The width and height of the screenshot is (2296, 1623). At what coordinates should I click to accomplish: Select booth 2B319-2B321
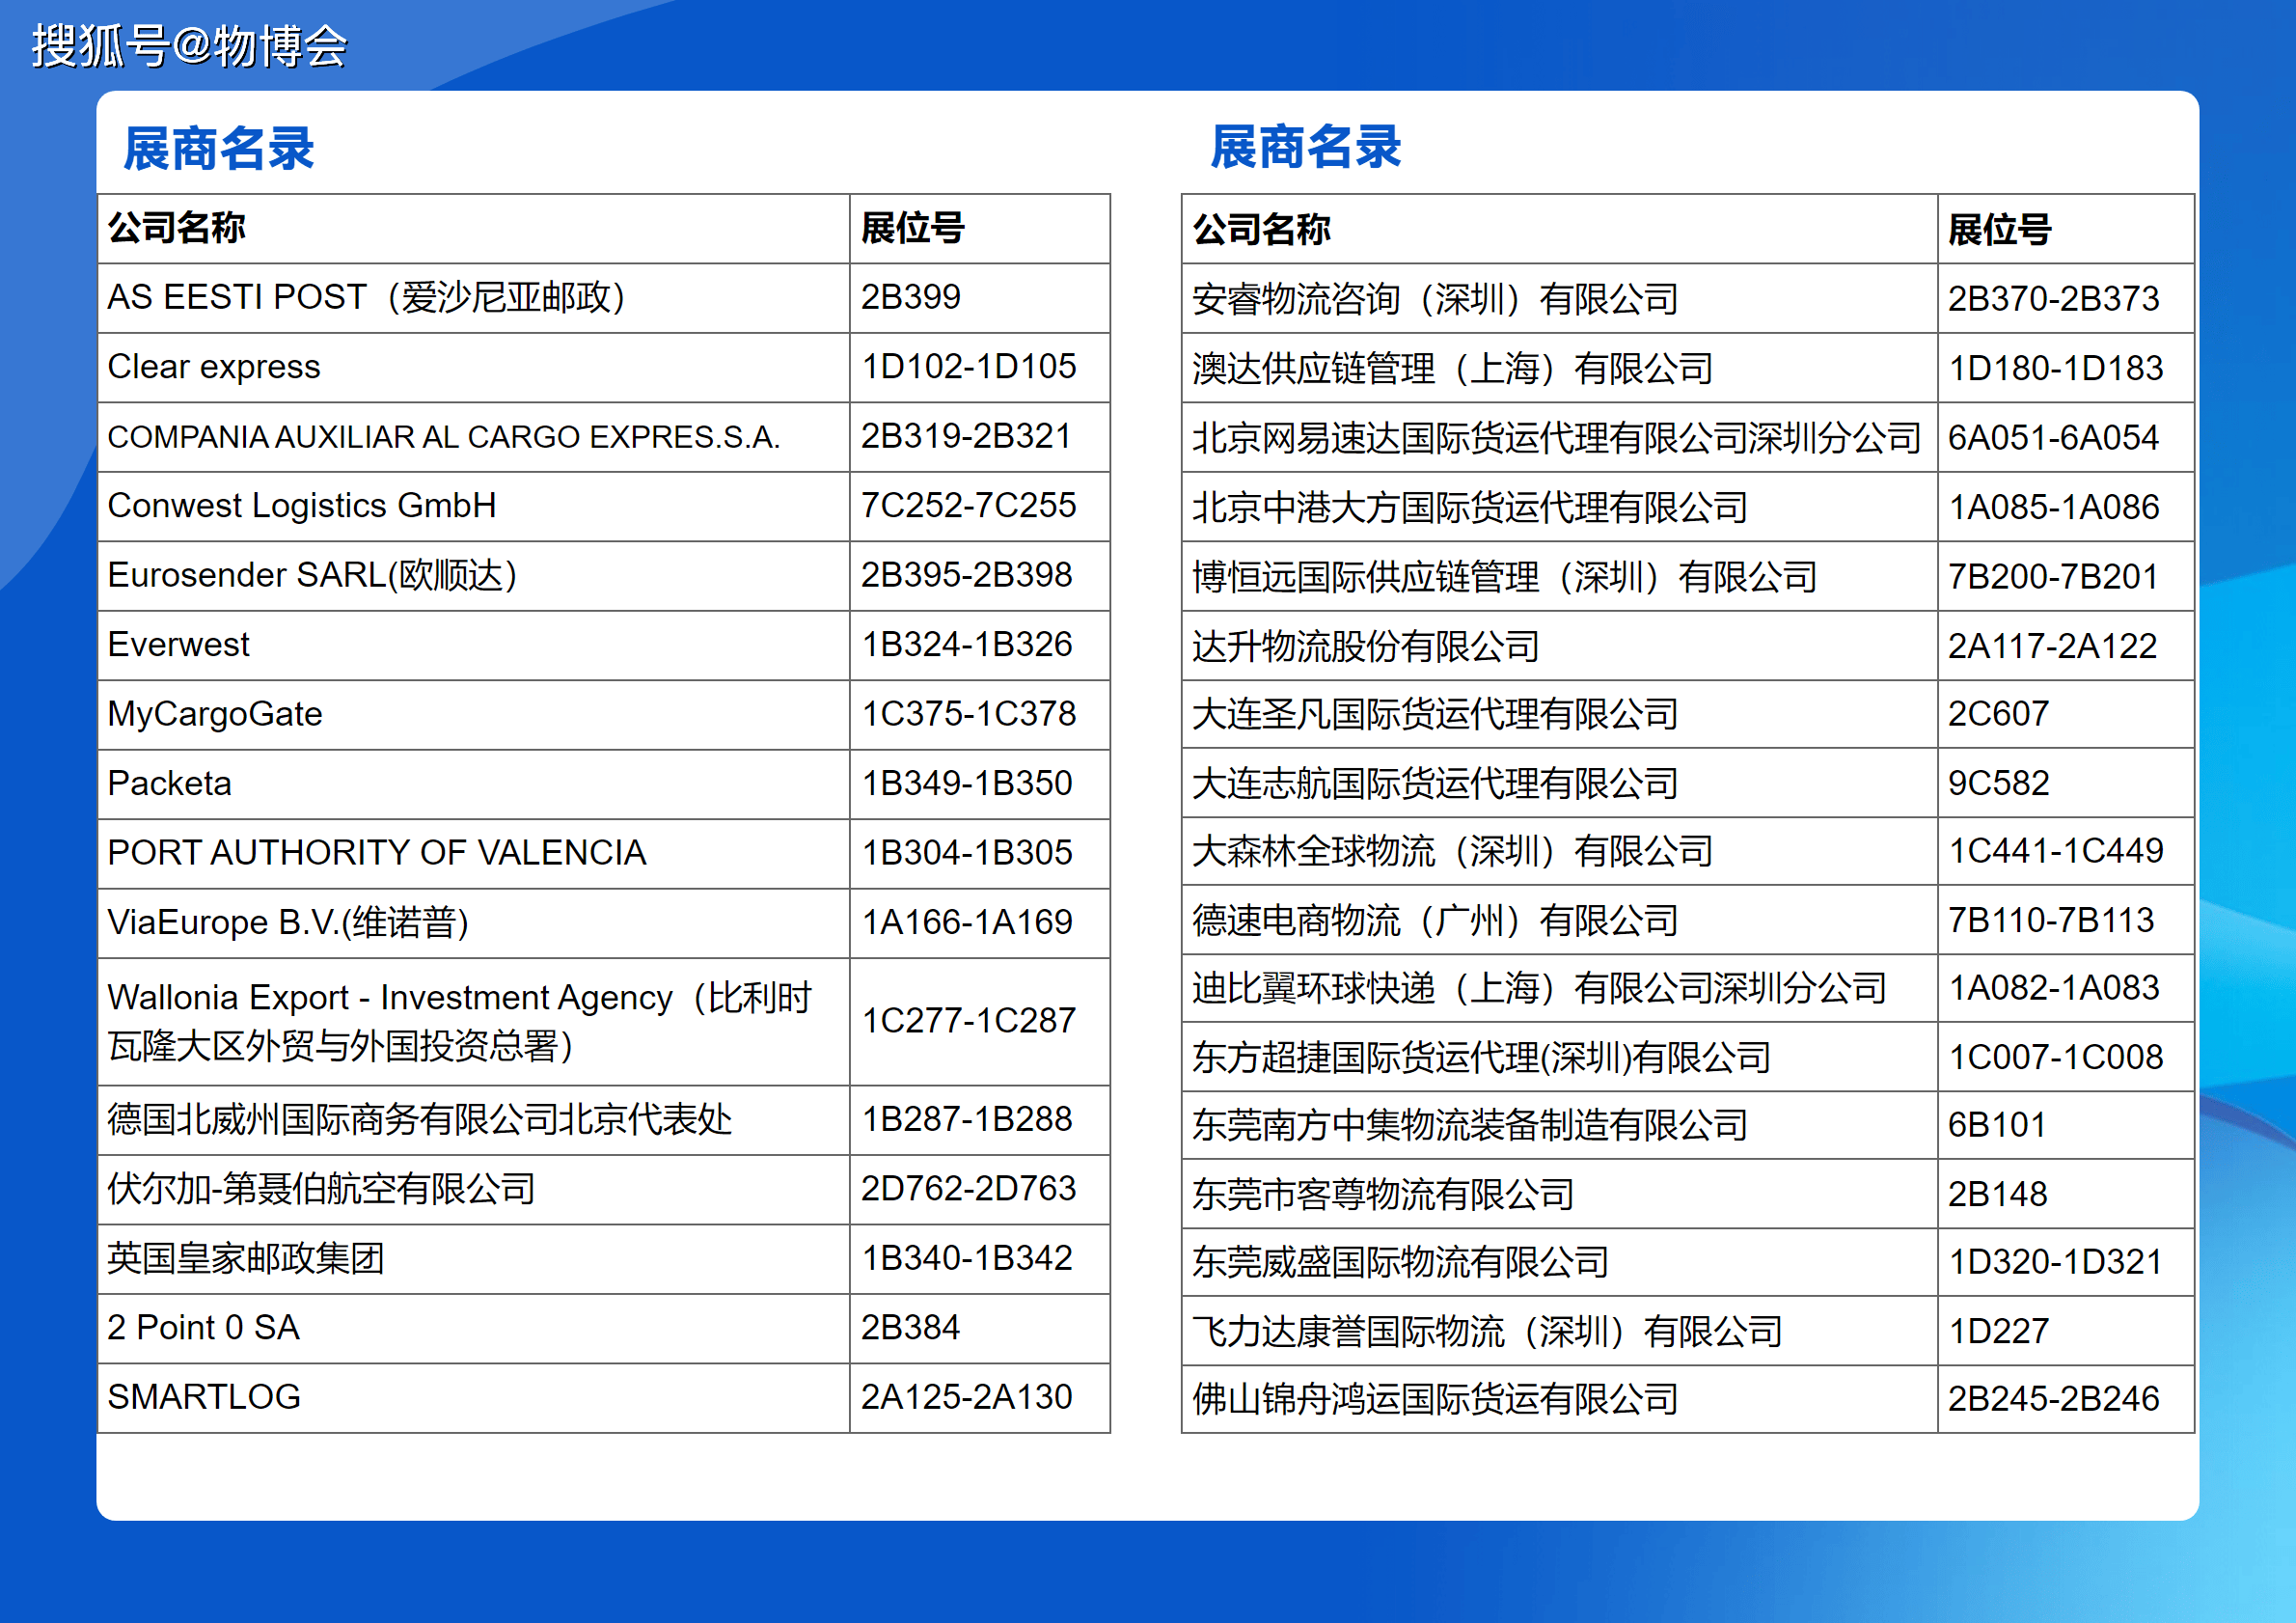[966, 436]
